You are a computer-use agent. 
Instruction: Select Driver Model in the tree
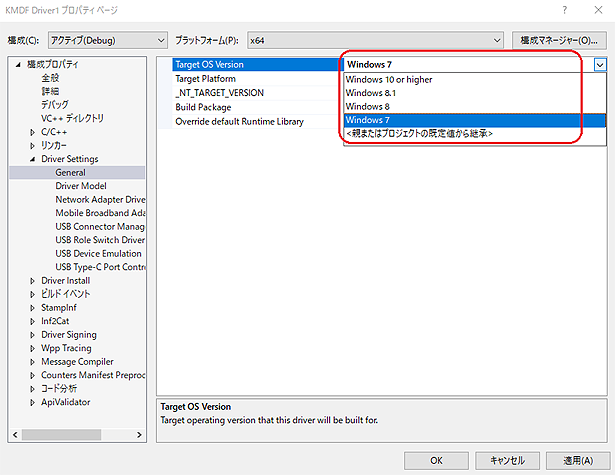(81, 186)
